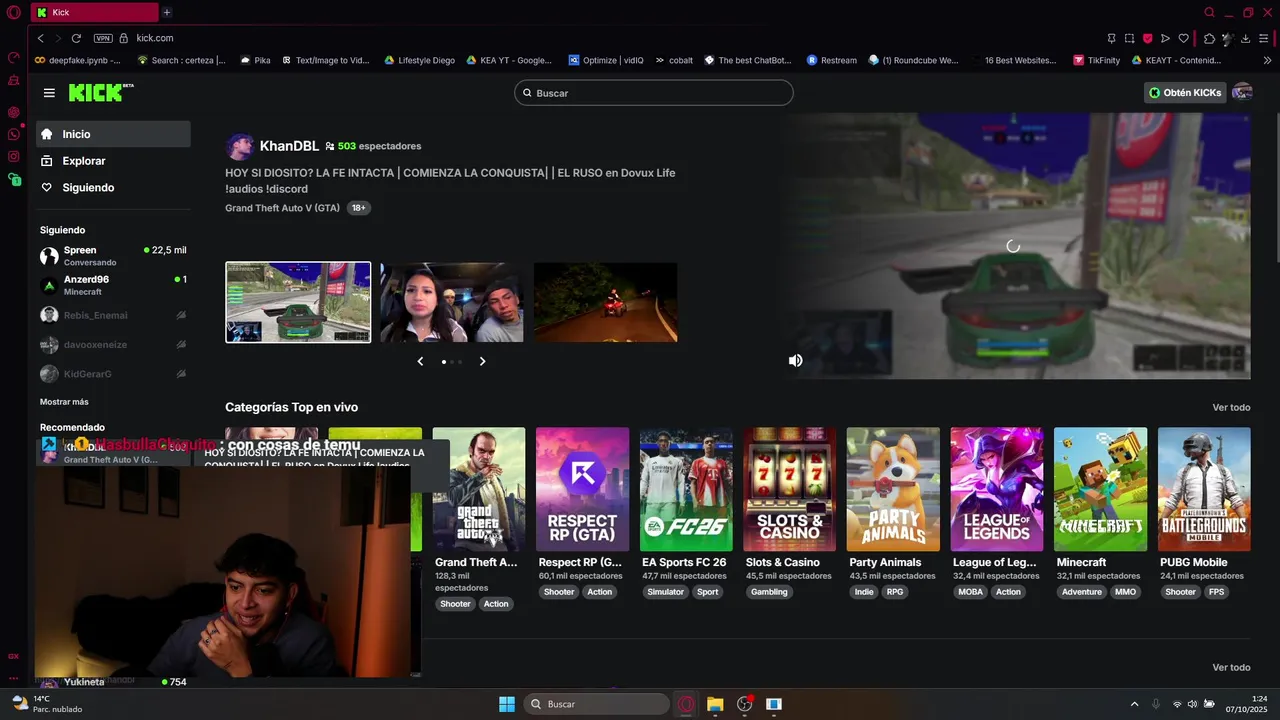Open the Lifestyle Diego bookmark
Screen dimensions: 1280x720
click(x=419, y=60)
